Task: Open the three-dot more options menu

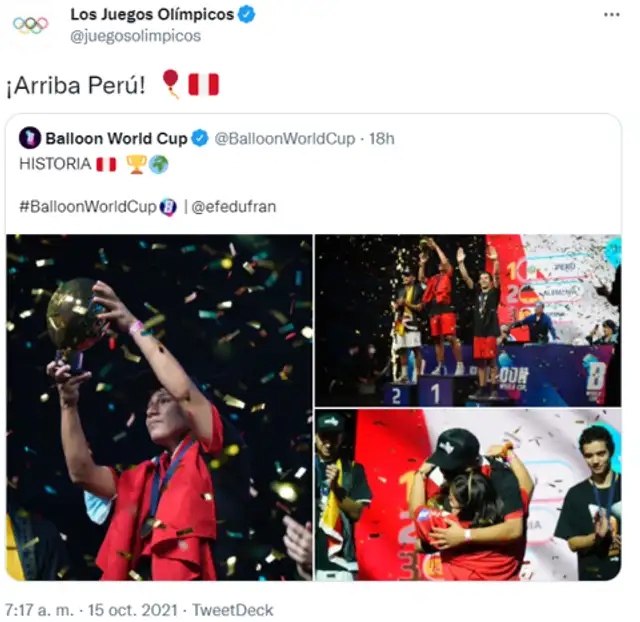Action: [x=611, y=15]
